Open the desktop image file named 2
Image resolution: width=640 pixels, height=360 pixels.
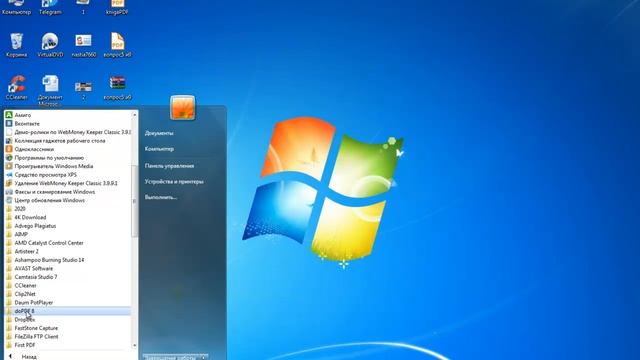pos(83,90)
